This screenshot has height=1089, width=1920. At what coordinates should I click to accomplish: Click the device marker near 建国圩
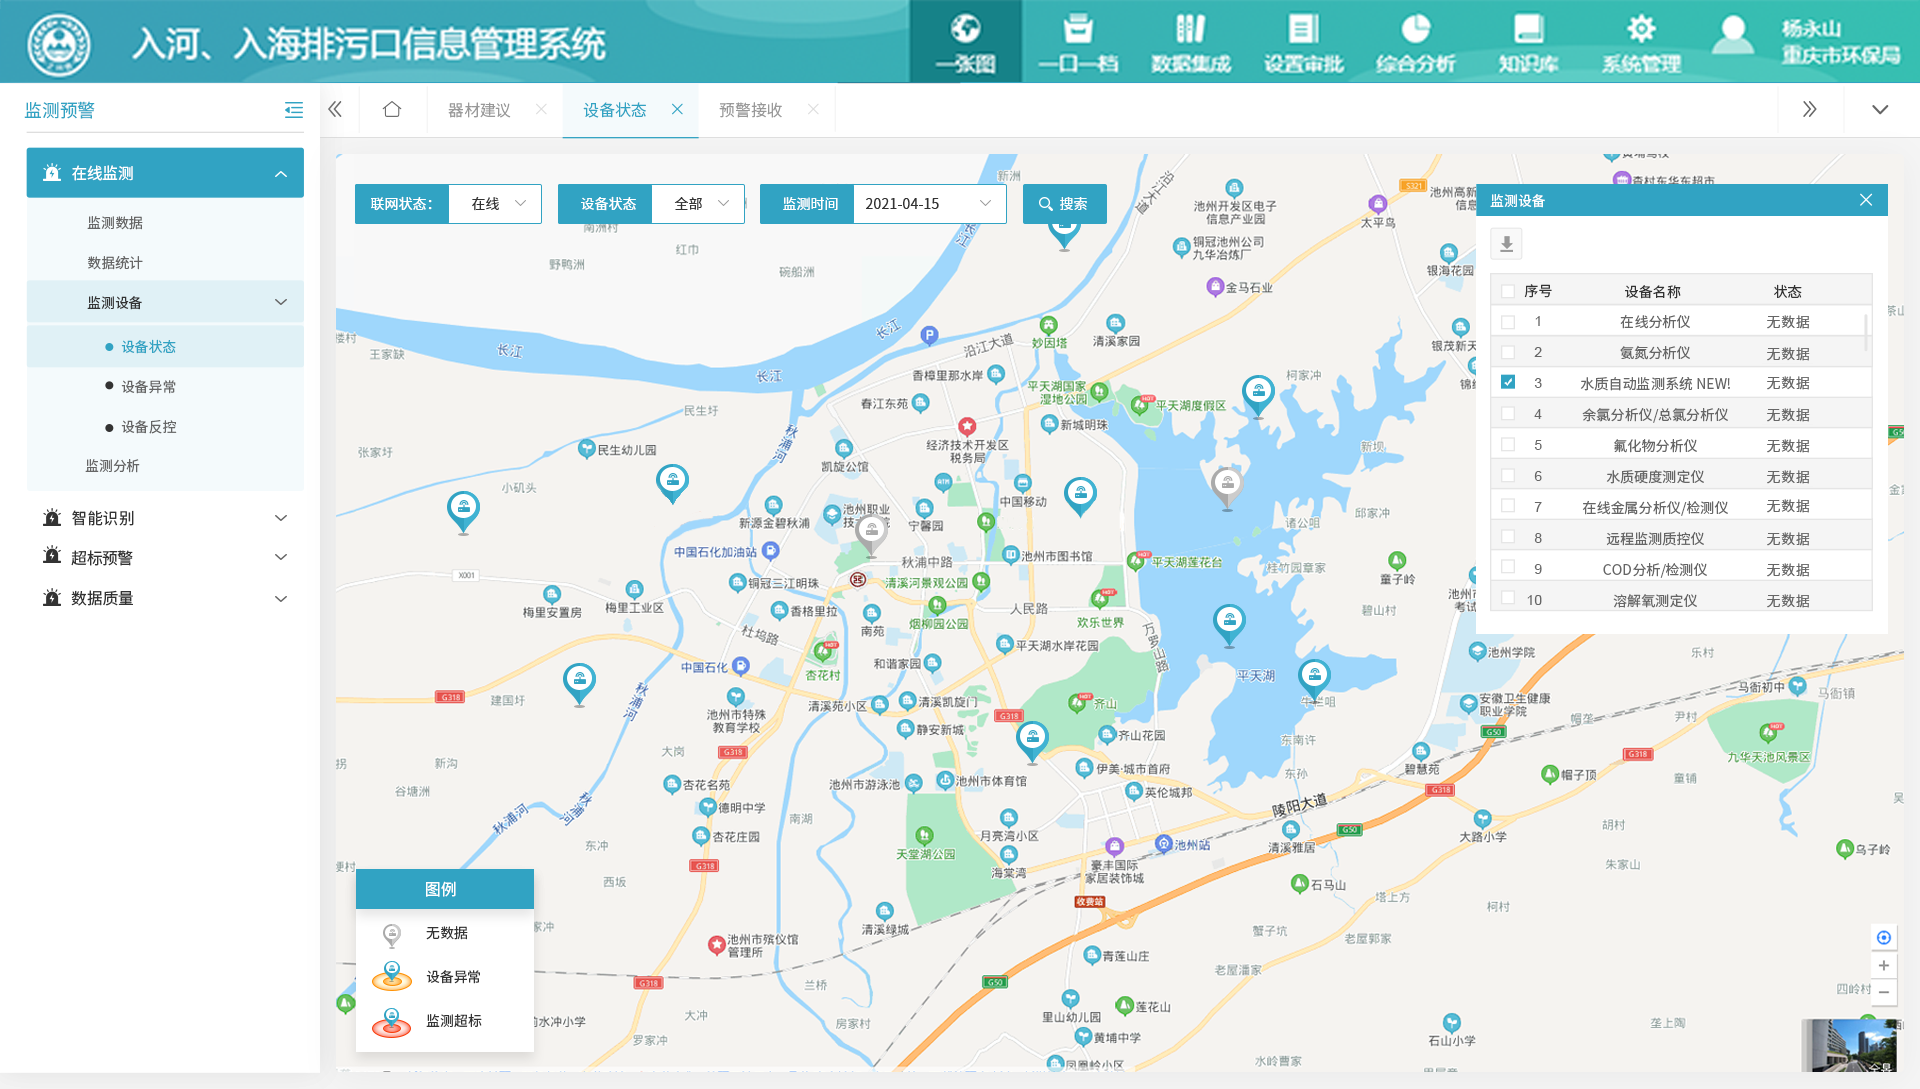[x=579, y=684]
